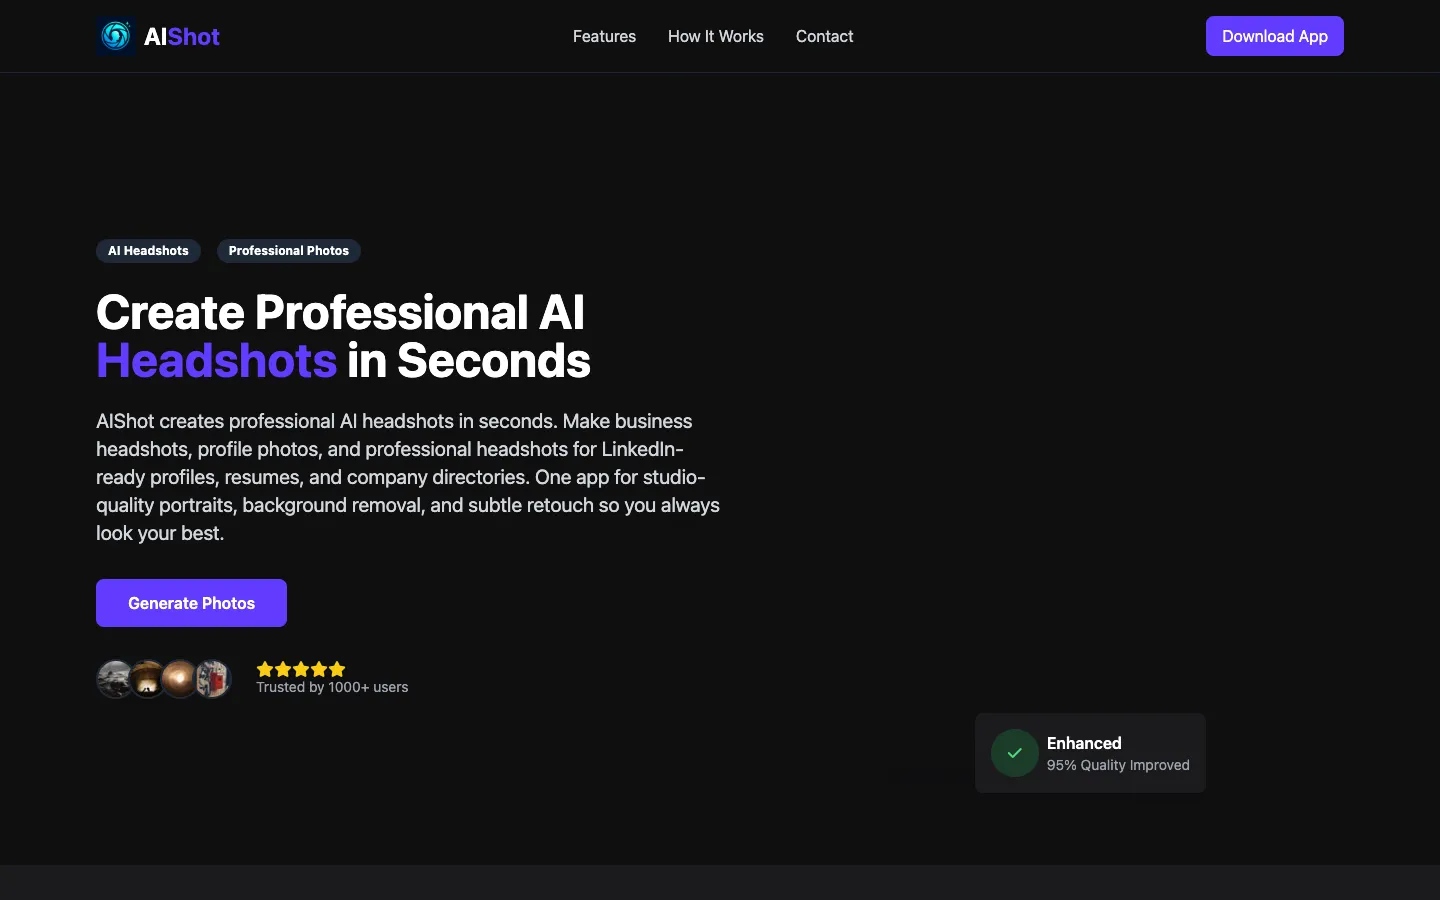Click the fourth yellow rating star
The height and width of the screenshot is (900, 1440).
coord(319,669)
